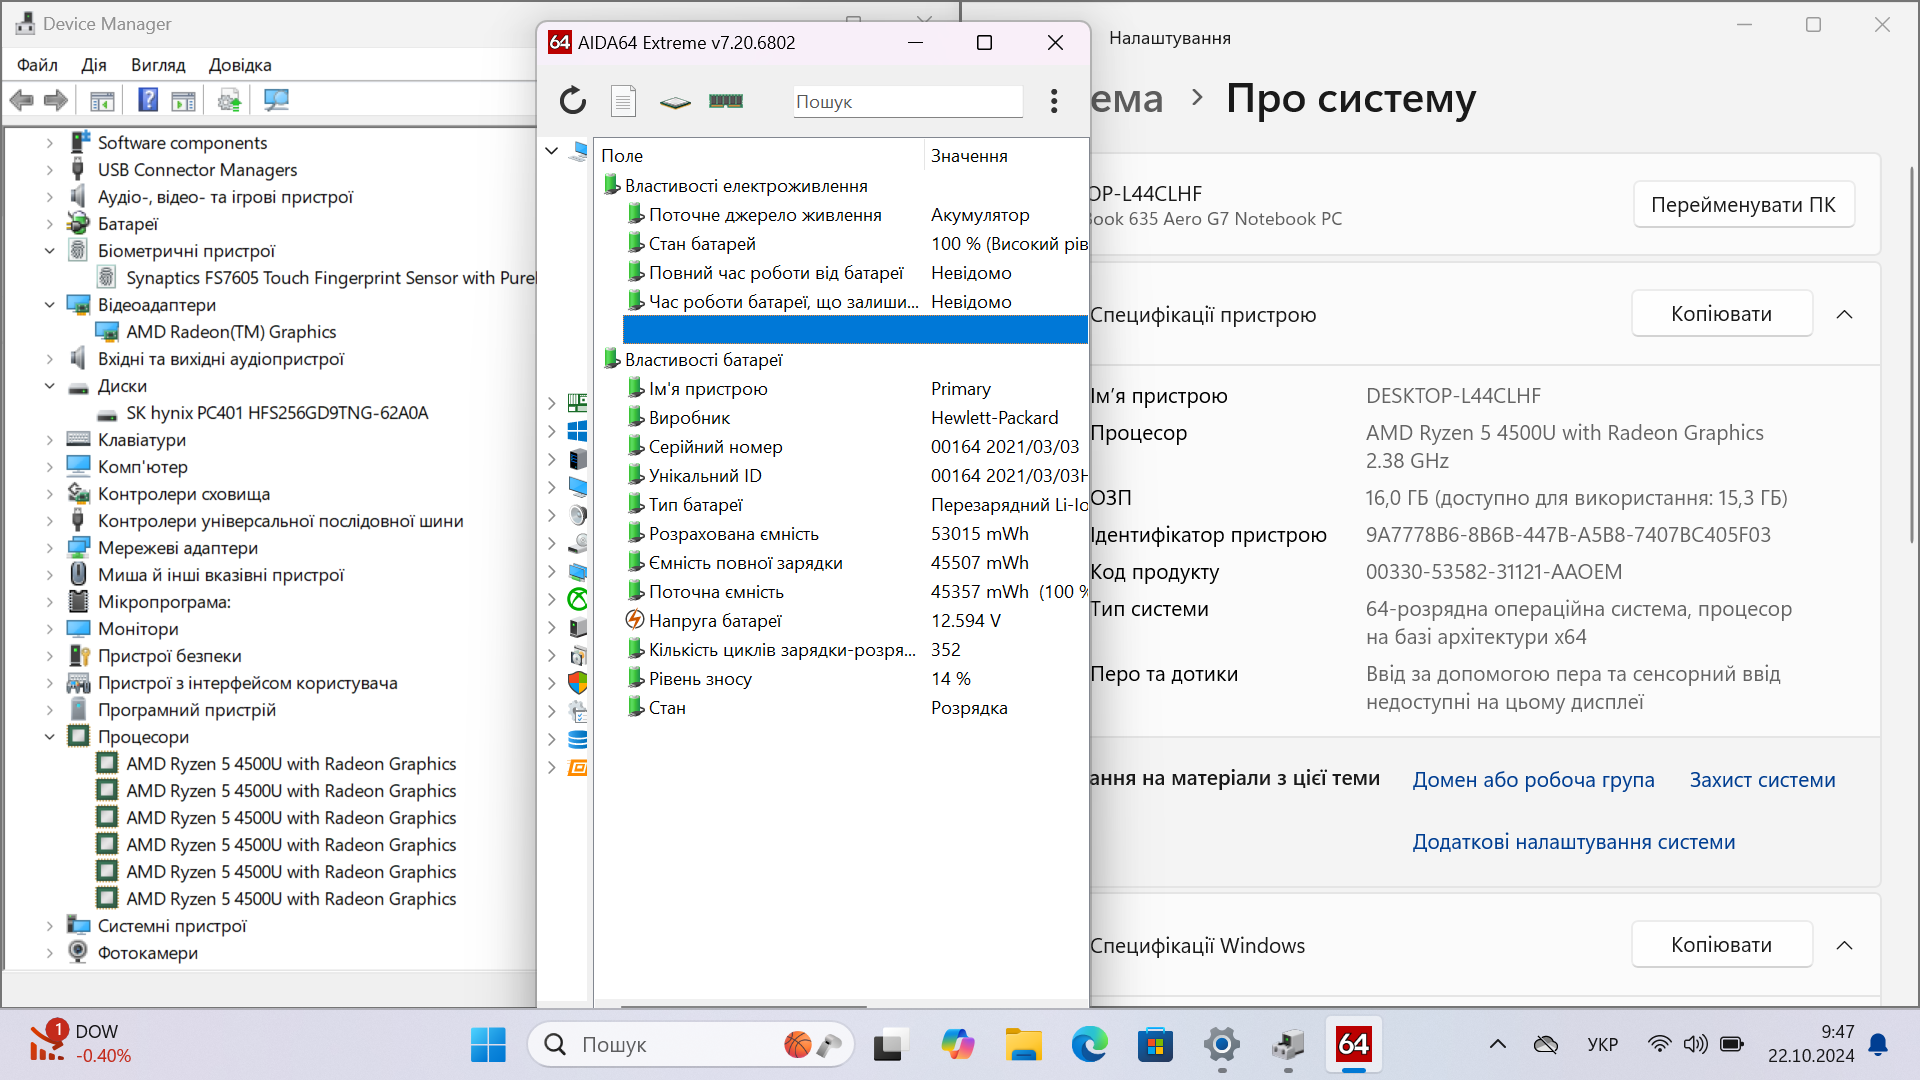This screenshot has width=1920, height=1080.
Task: Open Додаткові налаштування системи link
Action: [1574, 842]
